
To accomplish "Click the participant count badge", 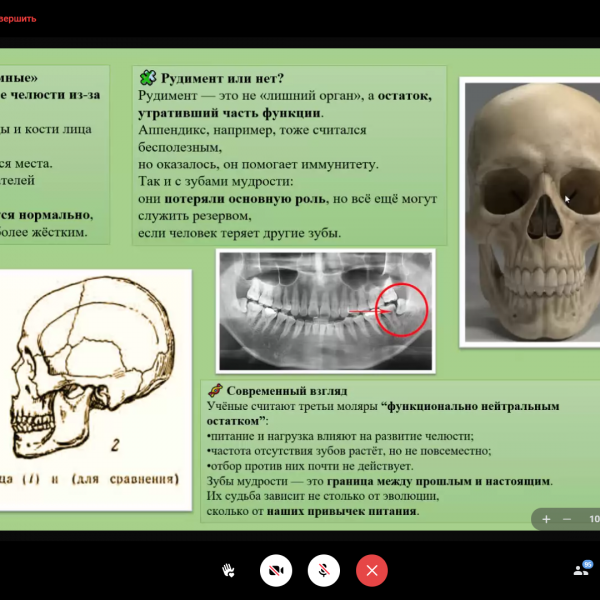I will click(587, 563).
